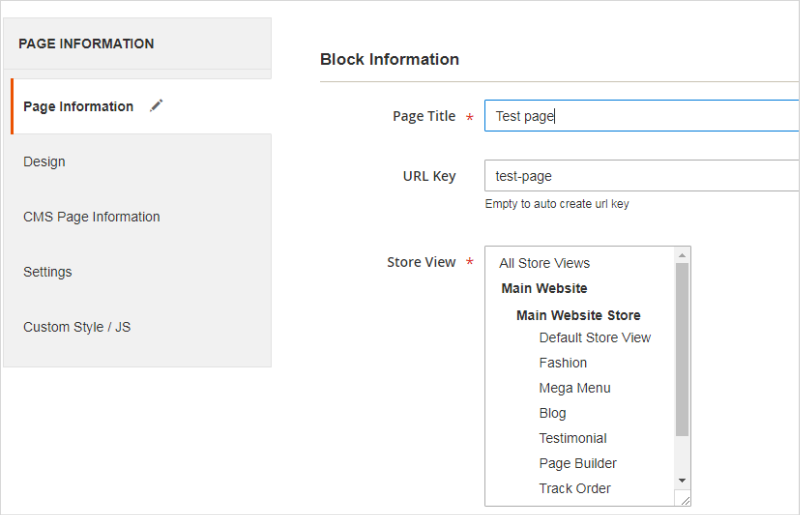Open the CMS Page Information tab
The height and width of the screenshot is (515, 800).
point(91,217)
